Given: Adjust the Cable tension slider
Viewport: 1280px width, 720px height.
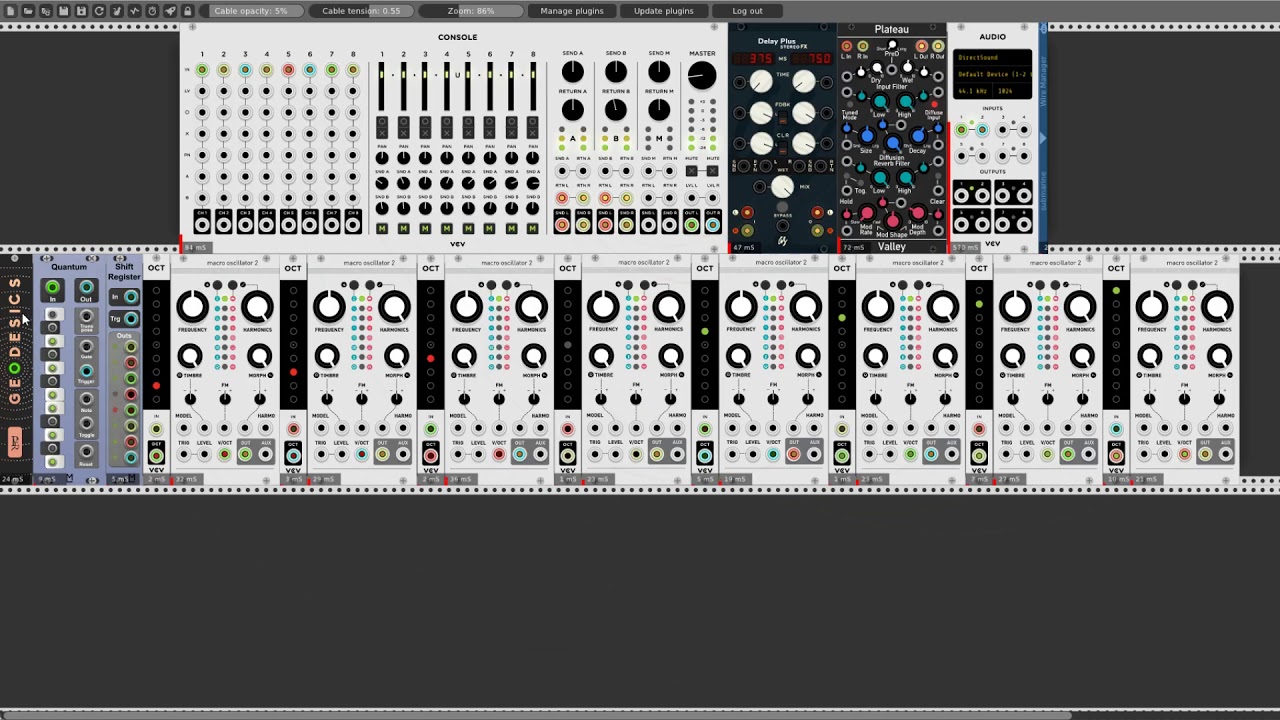Looking at the screenshot, I should point(361,11).
